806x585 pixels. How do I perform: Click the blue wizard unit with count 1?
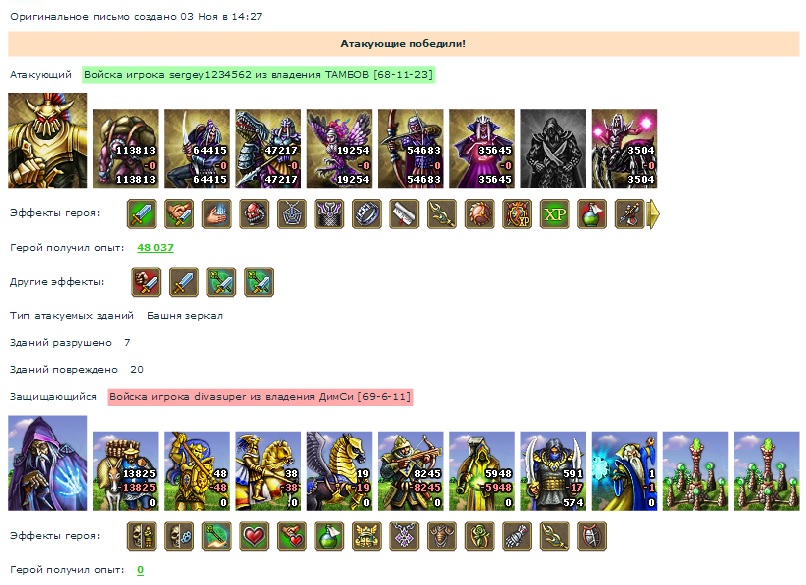625,471
